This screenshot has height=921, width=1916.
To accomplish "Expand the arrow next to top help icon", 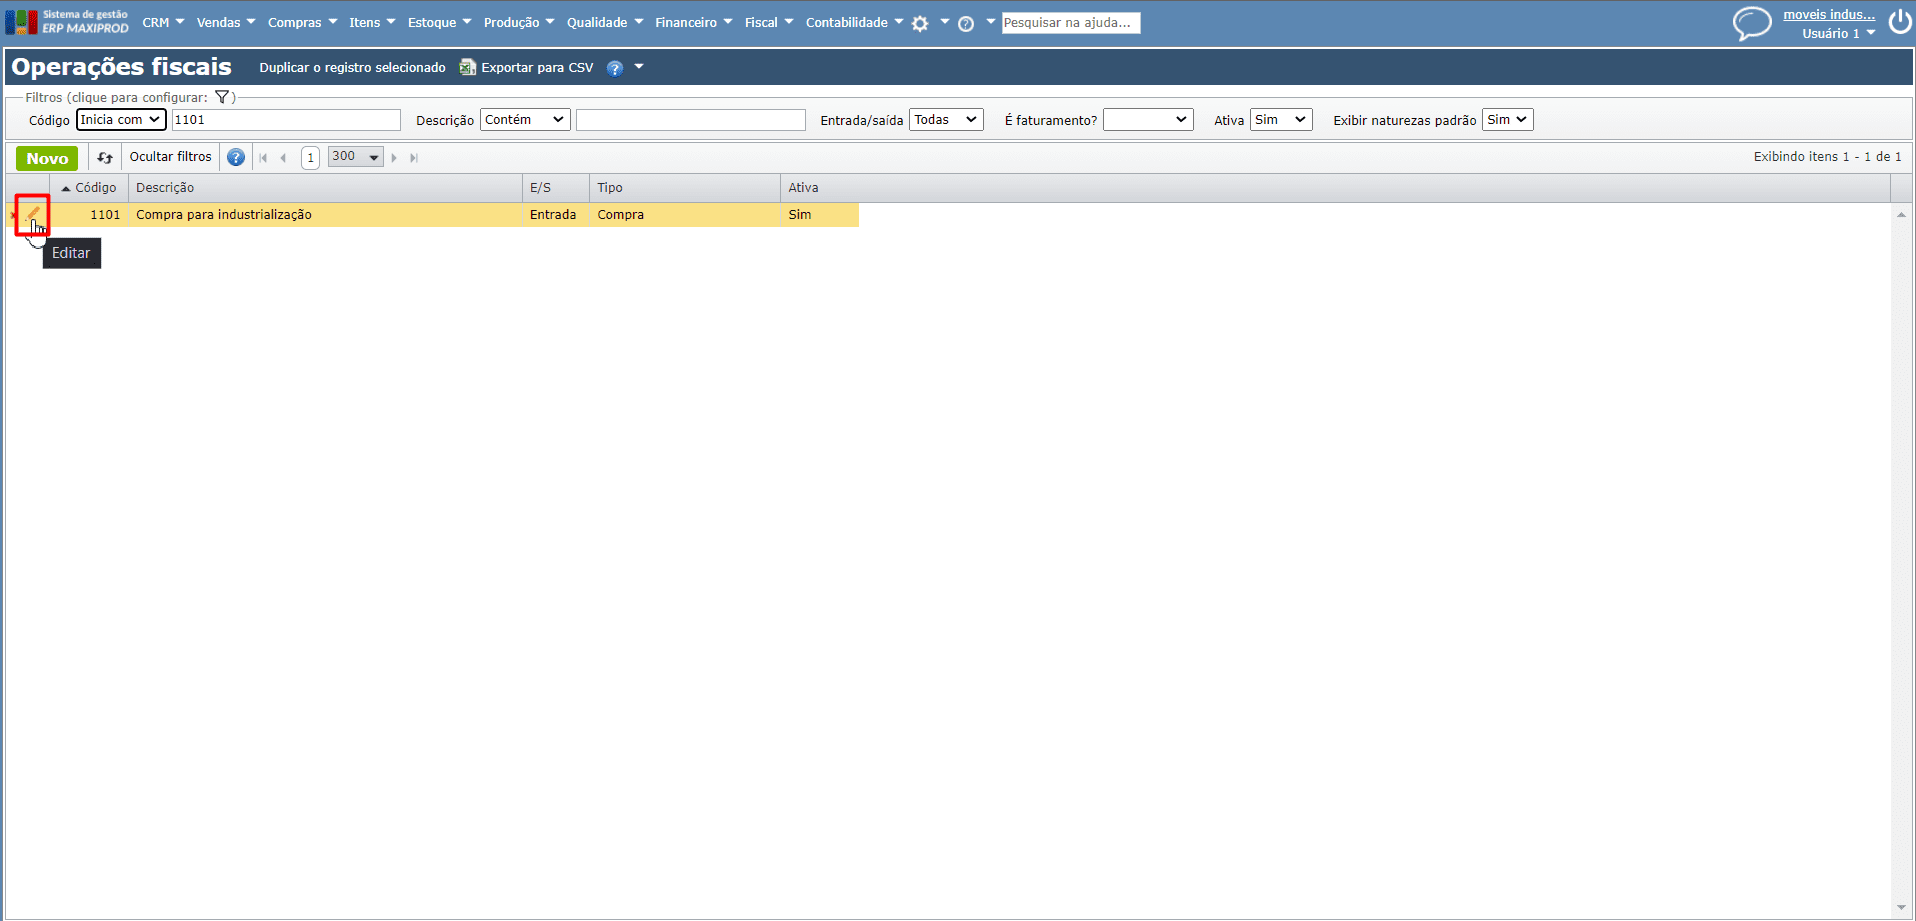I will 991,21.
